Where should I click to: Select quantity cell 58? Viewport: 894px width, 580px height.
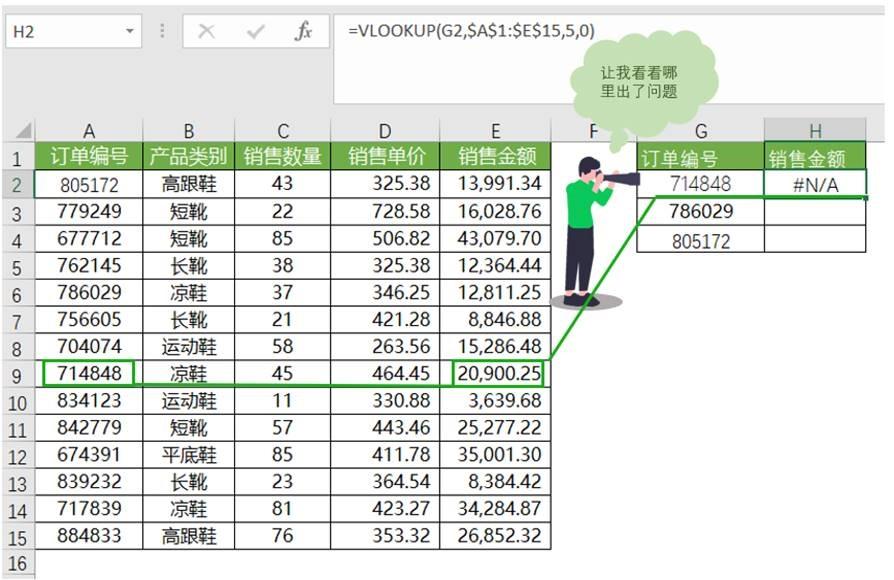point(283,347)
